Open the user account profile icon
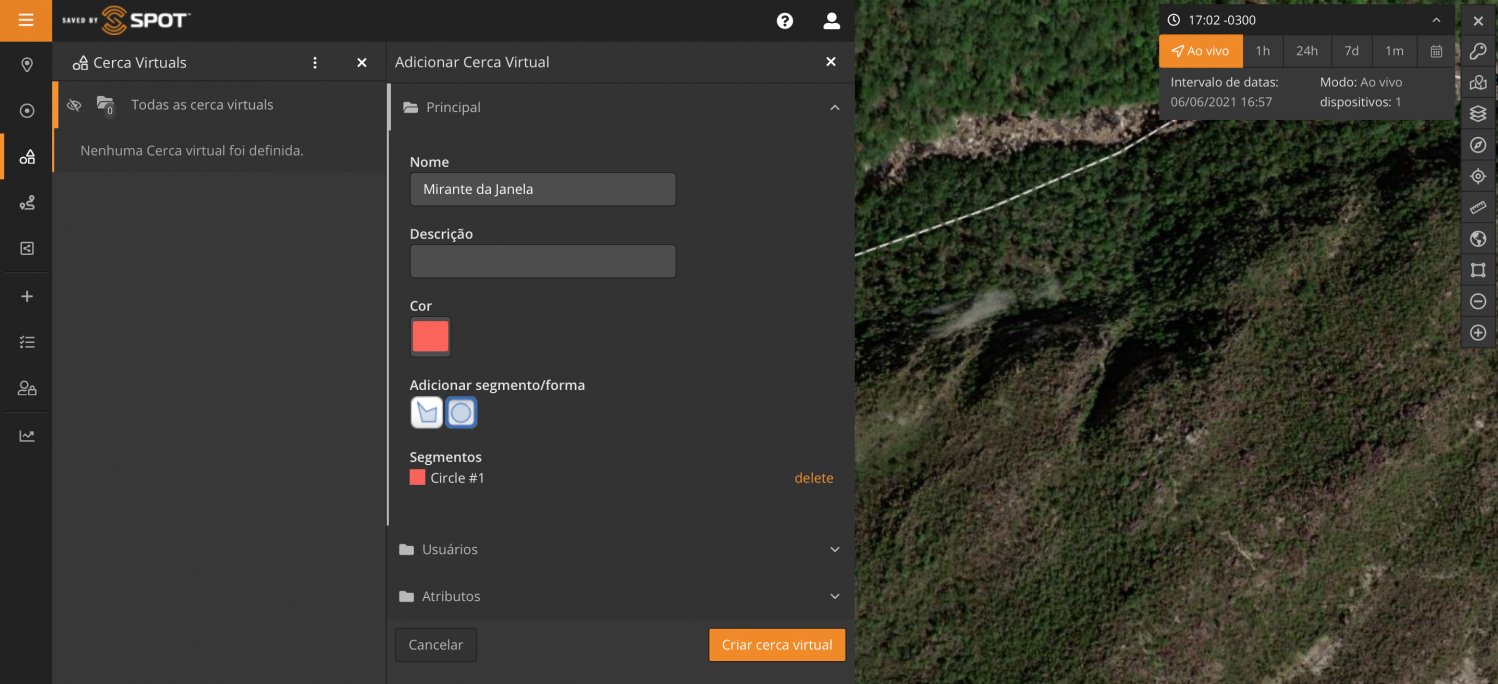The height and width of the screenshot is (684, 1498). (x=831, y=20)
